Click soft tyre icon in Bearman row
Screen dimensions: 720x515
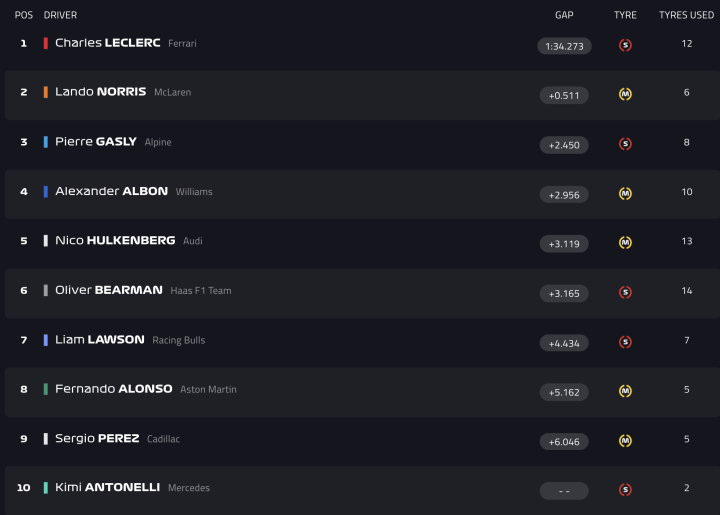625,292
